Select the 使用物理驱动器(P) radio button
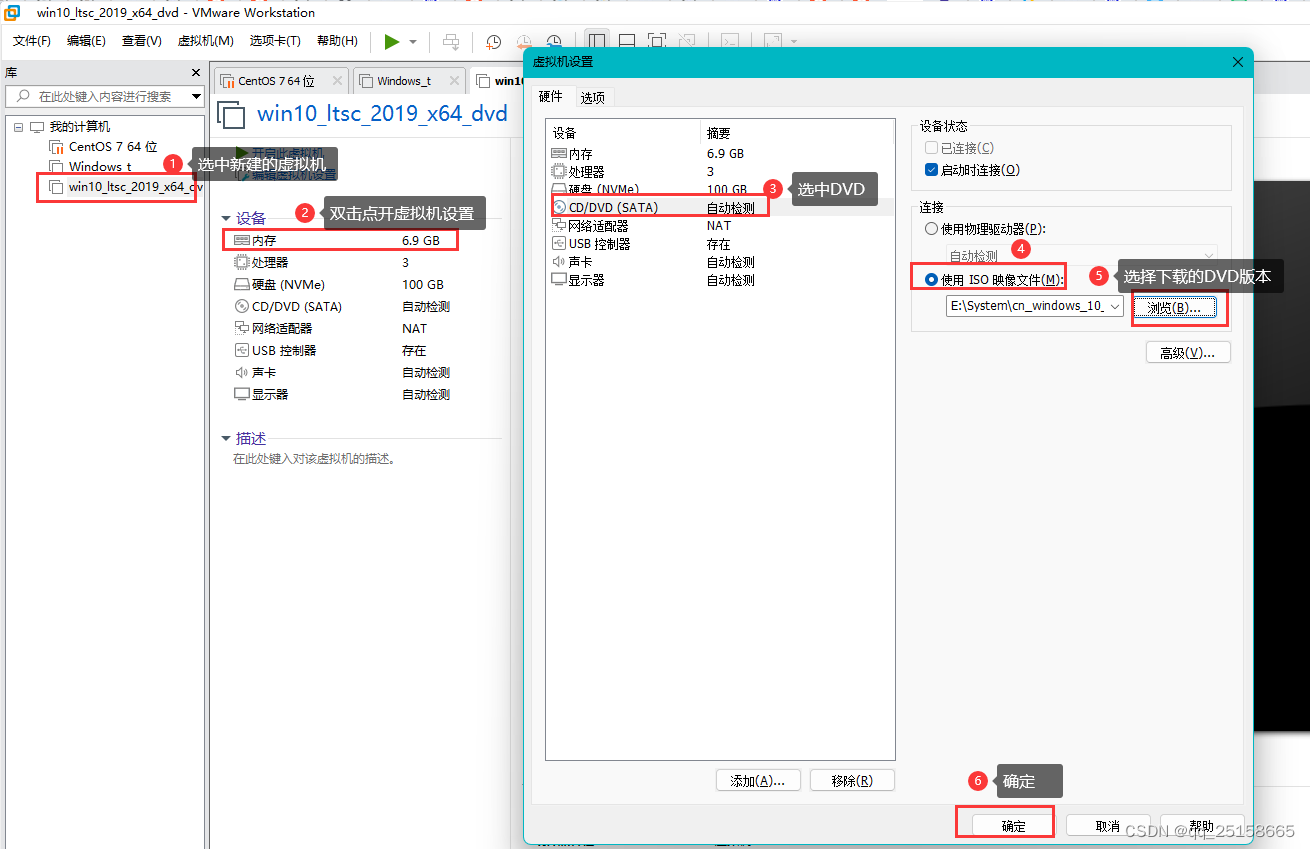The image size is (1310, 849). pyautogui.click(x=932, y=229)
